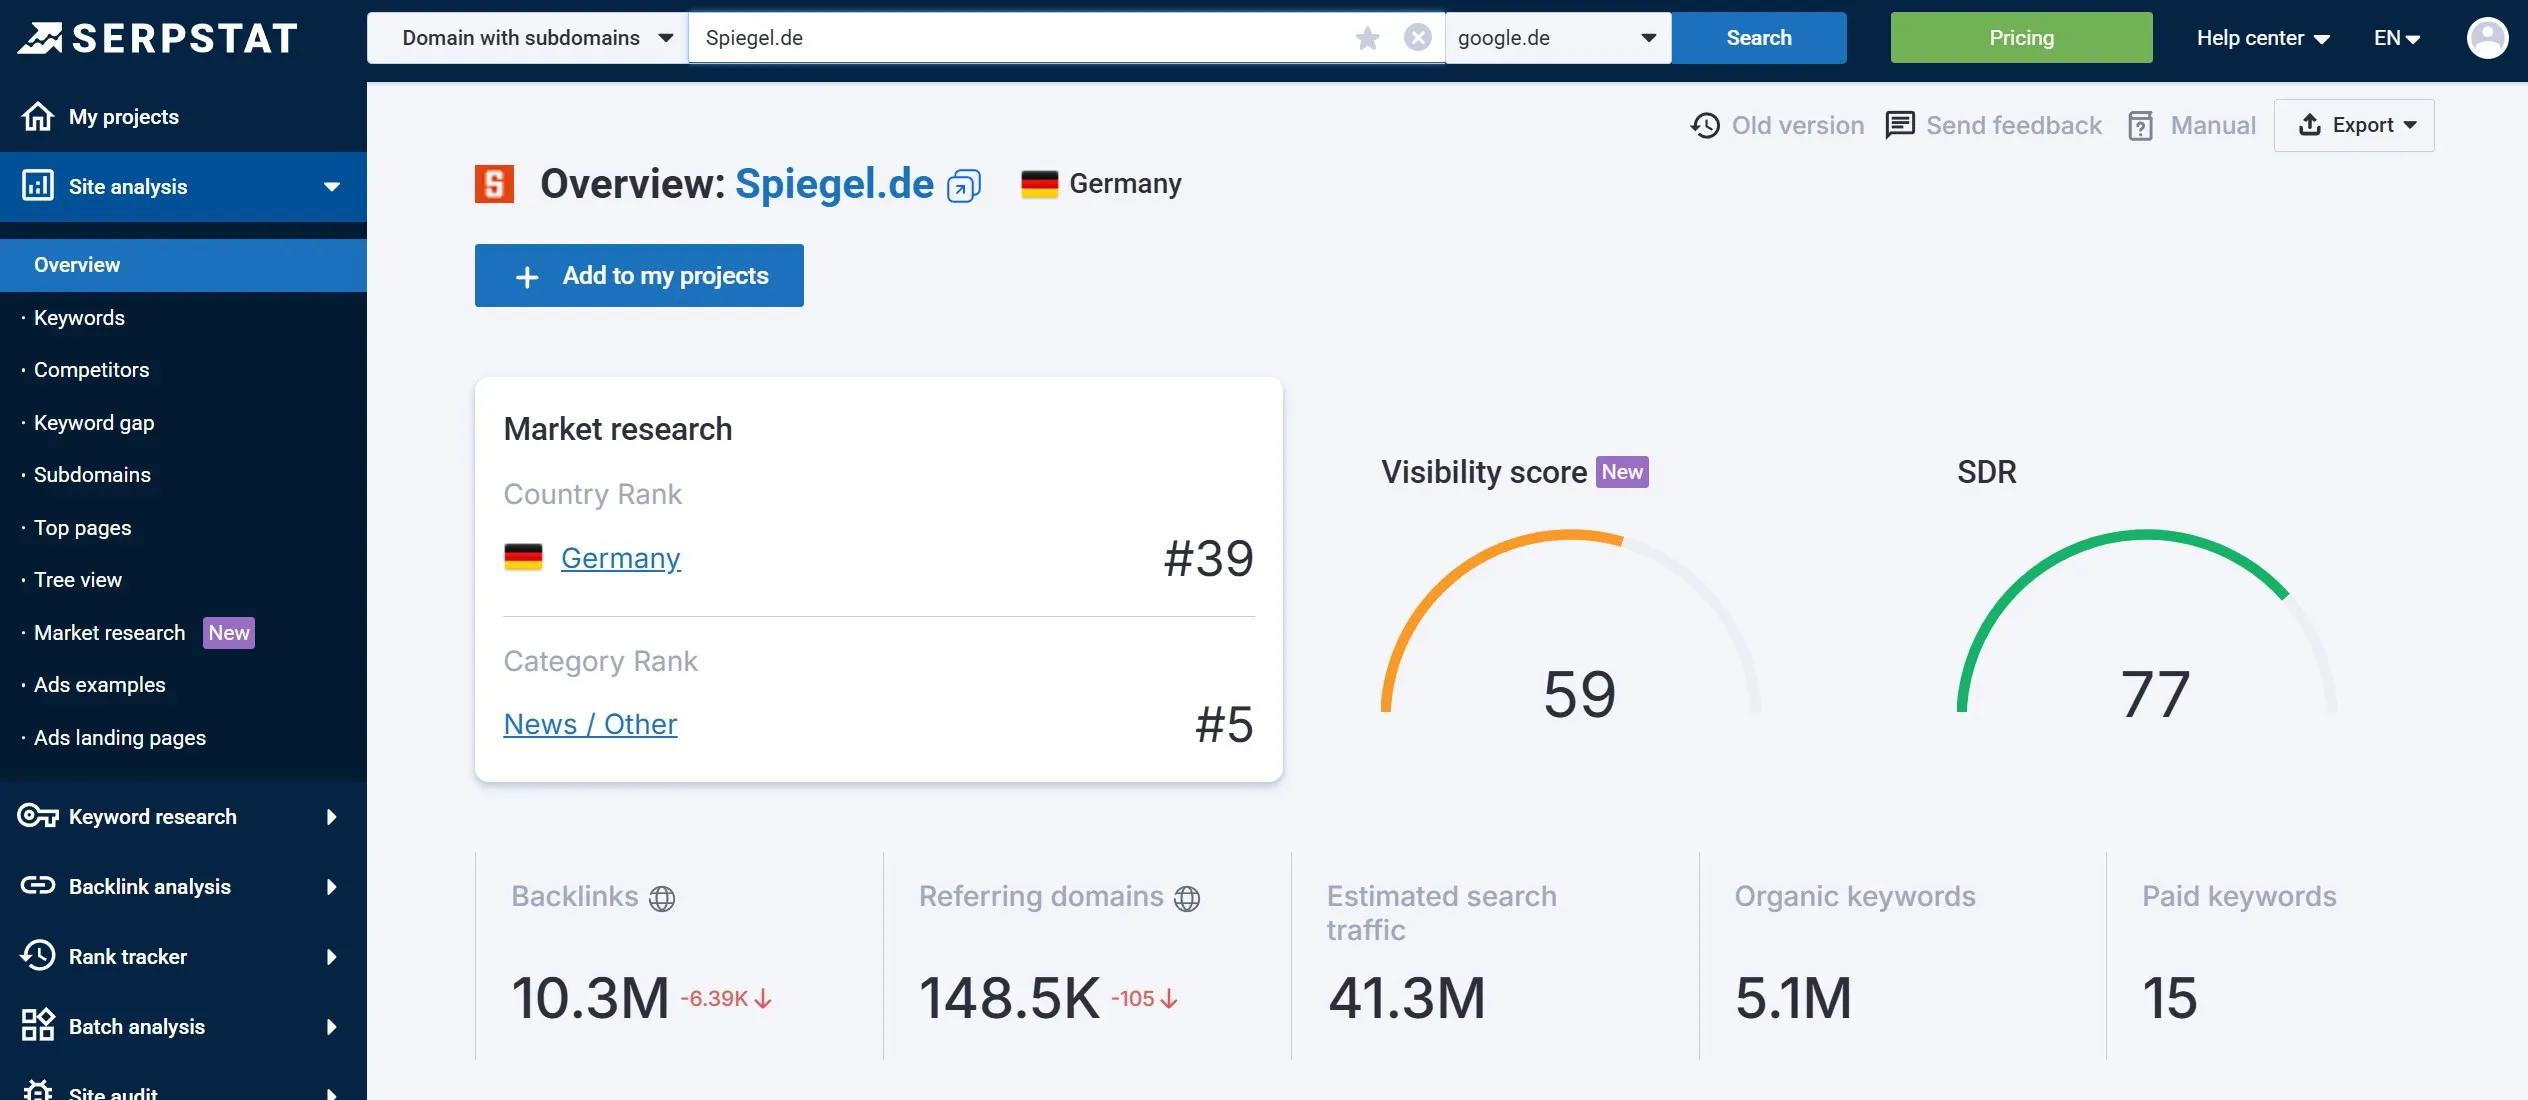
Task: Open the EN language dropdown
Action: pos(2397,38)
